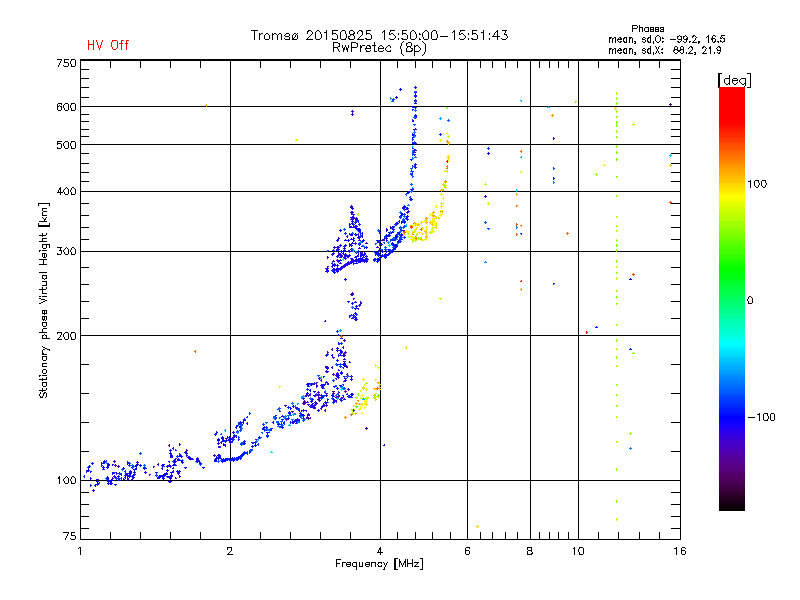
Task: Click the y-axis '750' tick label
Action: click(66, 63)
